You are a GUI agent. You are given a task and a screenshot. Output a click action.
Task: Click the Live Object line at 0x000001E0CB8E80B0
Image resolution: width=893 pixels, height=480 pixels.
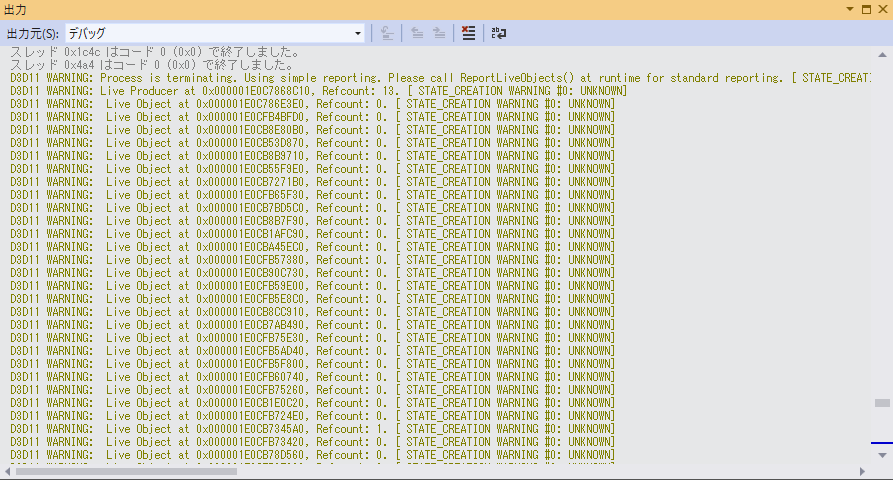pos(313,130)
